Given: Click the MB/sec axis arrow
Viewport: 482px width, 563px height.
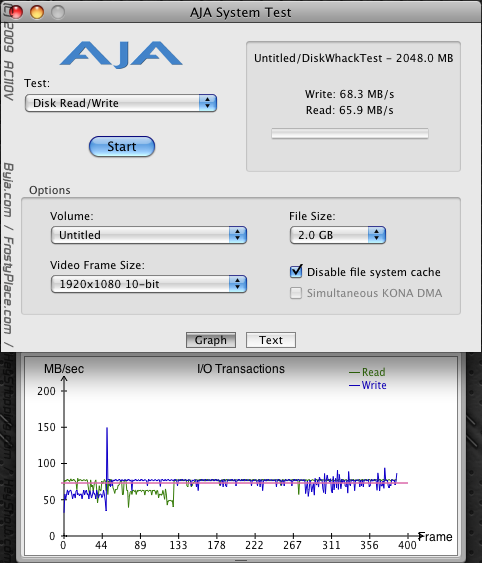Looking at the screenshot, I should tap(64, 379).
